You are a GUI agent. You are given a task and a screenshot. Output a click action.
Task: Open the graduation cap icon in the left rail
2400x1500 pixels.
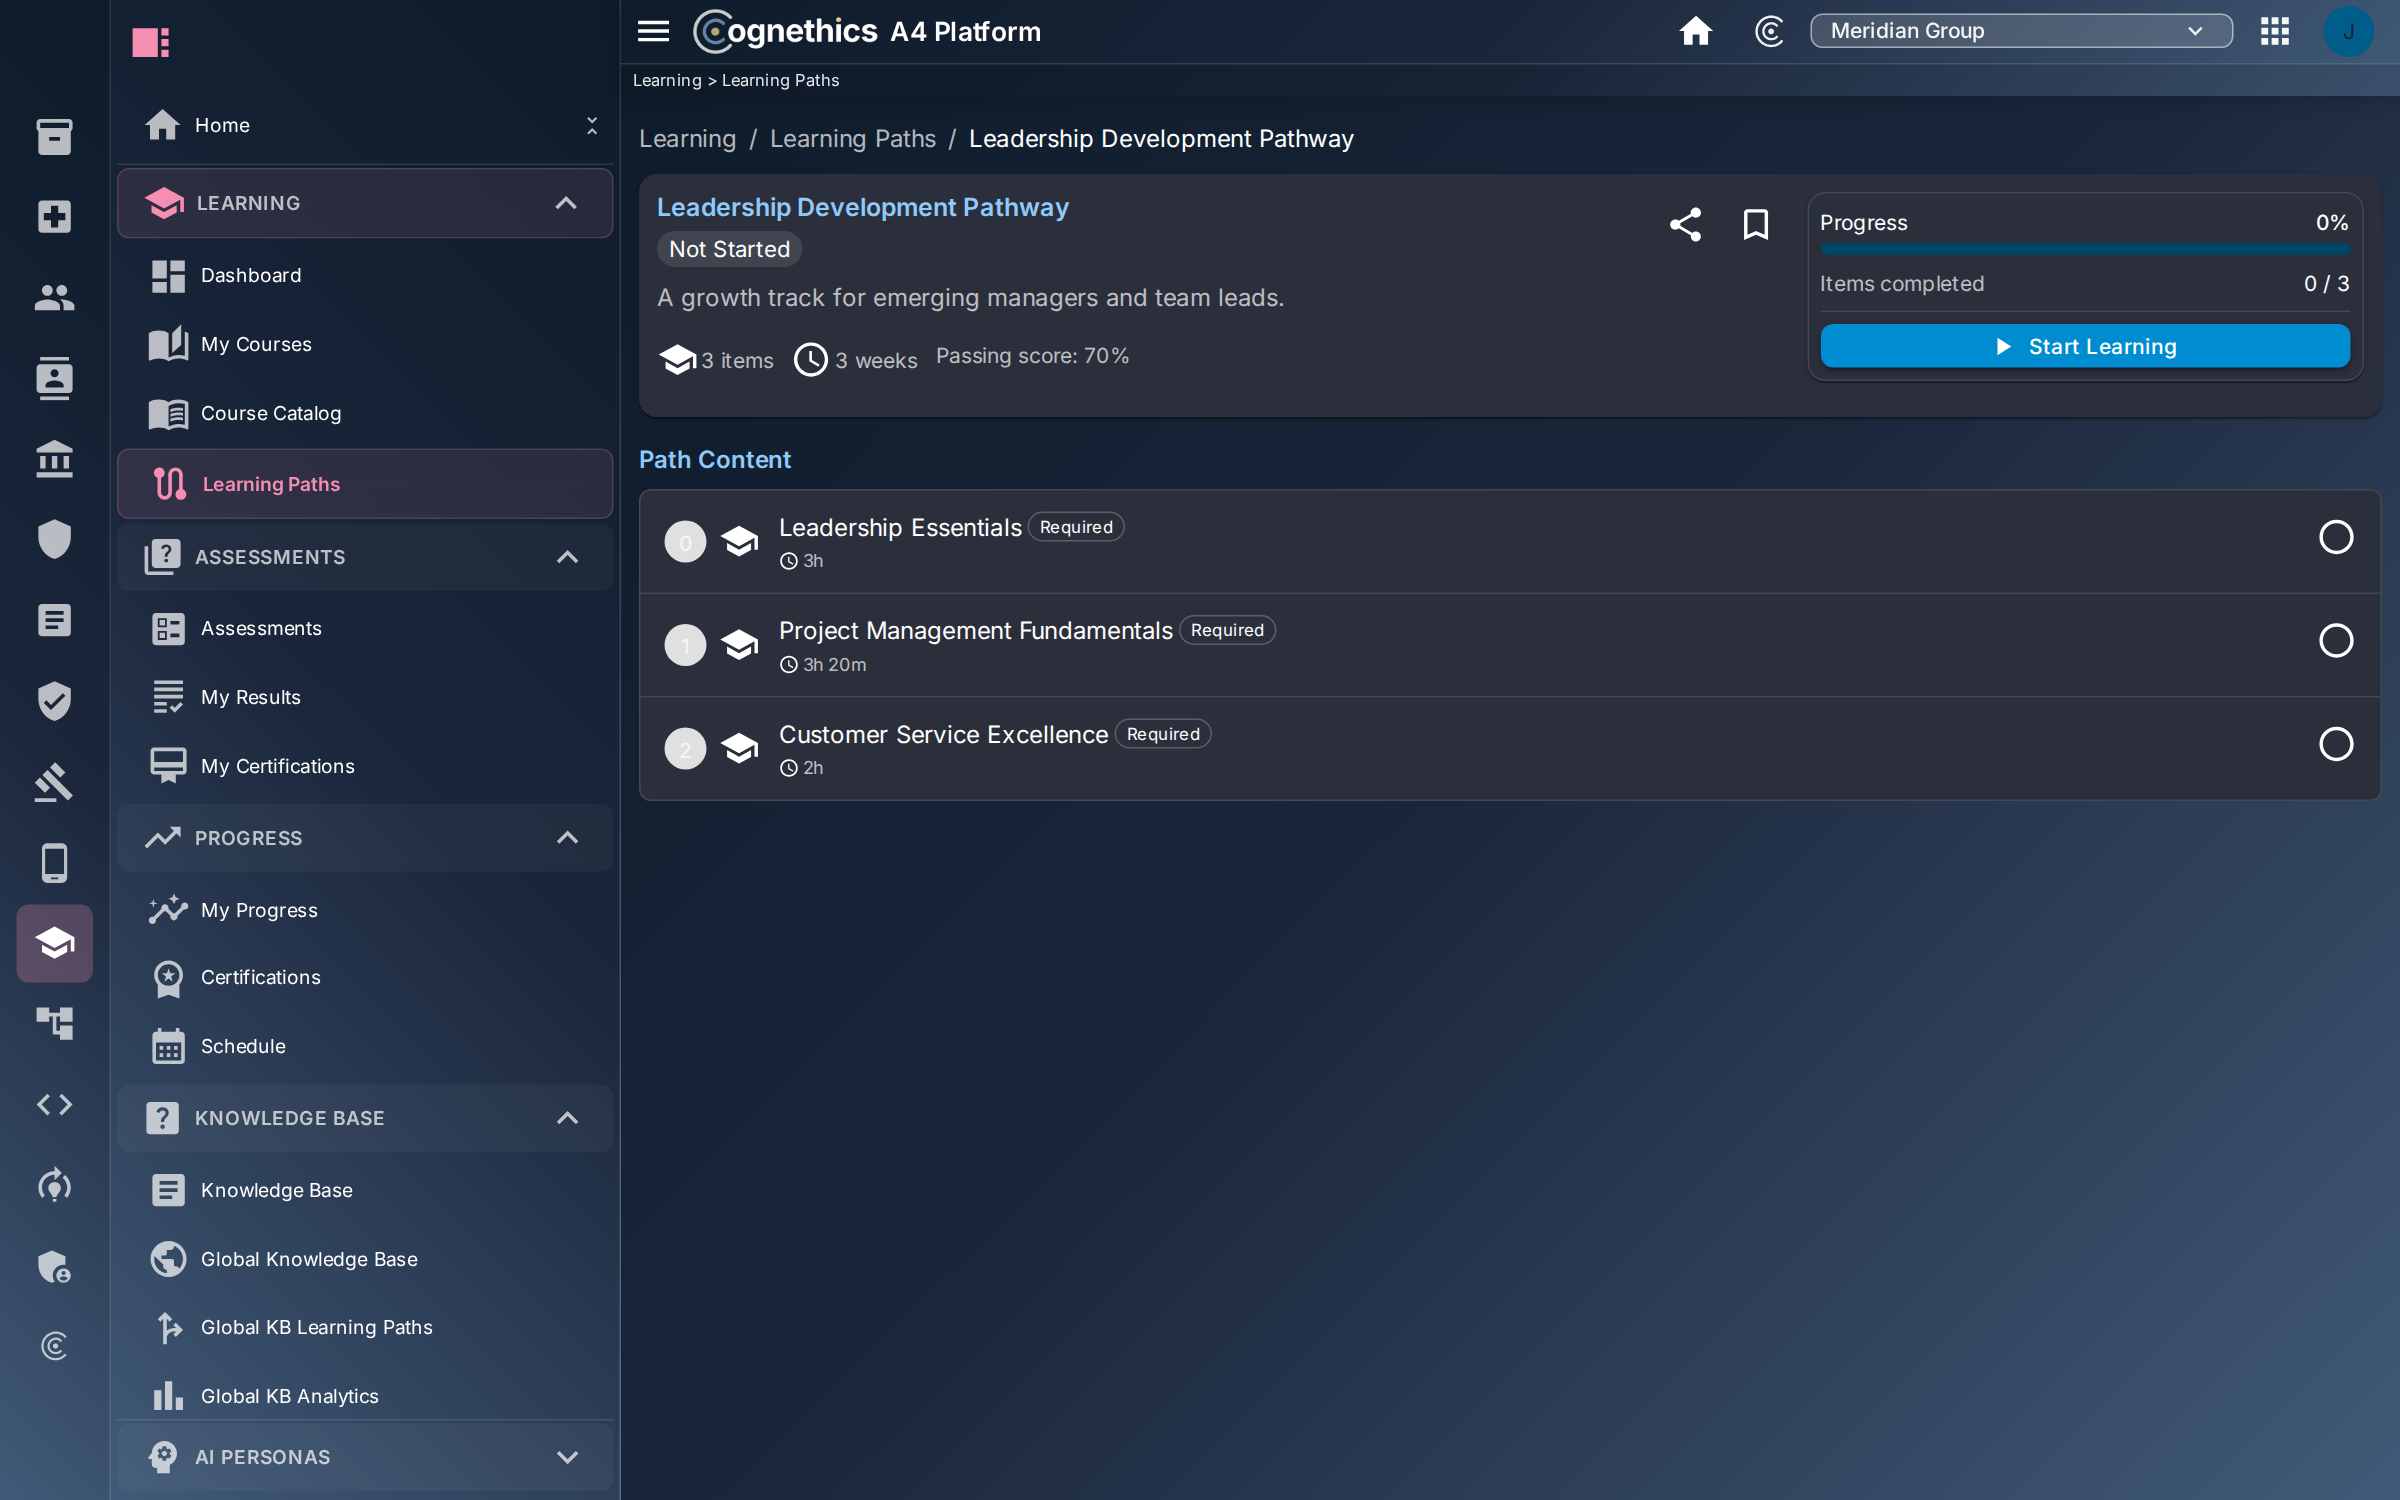[x=54, y=943]
